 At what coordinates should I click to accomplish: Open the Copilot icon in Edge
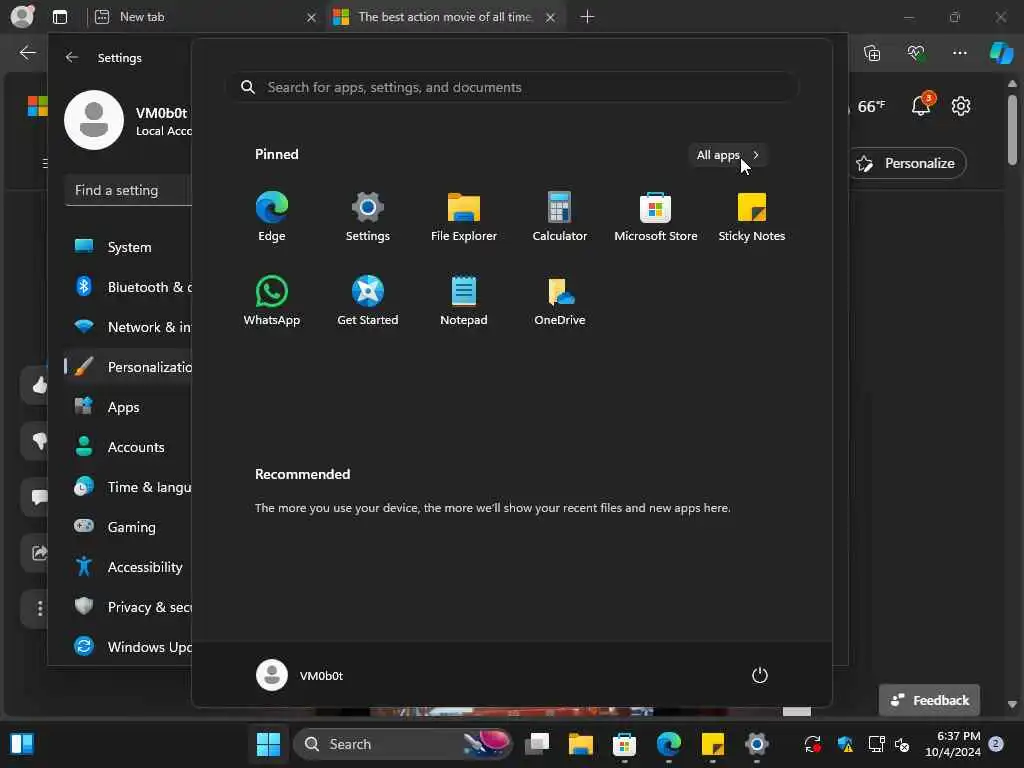coord(1001,53)
